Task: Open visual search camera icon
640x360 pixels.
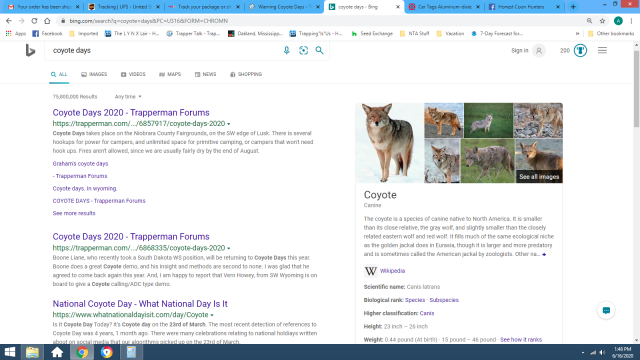Action: [303, 50]
